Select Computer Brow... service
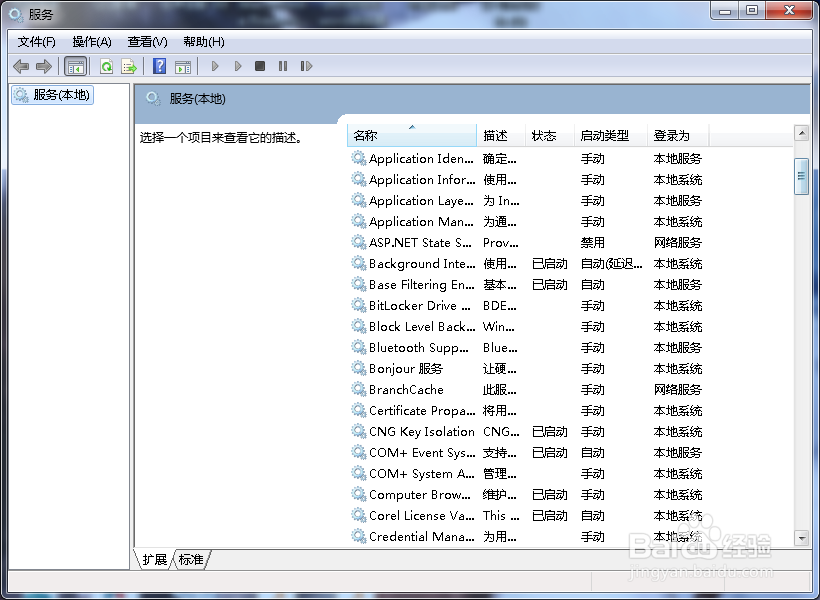820x600 pixels. 527,494
